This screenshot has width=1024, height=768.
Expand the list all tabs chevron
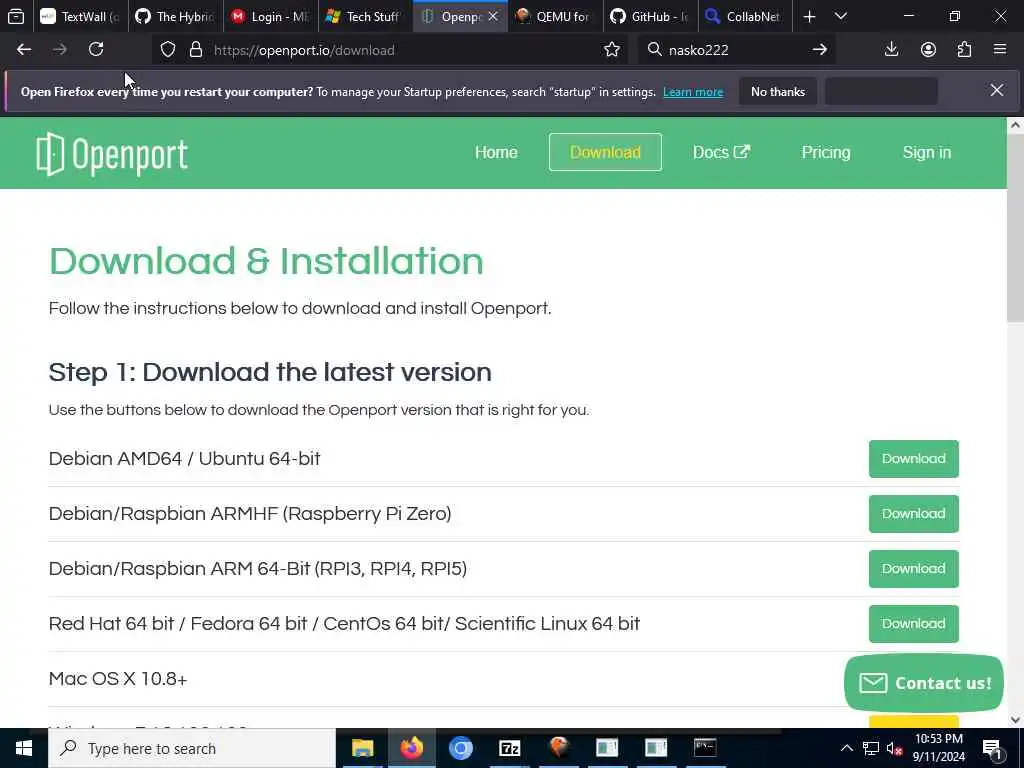[x=841, y=16]
